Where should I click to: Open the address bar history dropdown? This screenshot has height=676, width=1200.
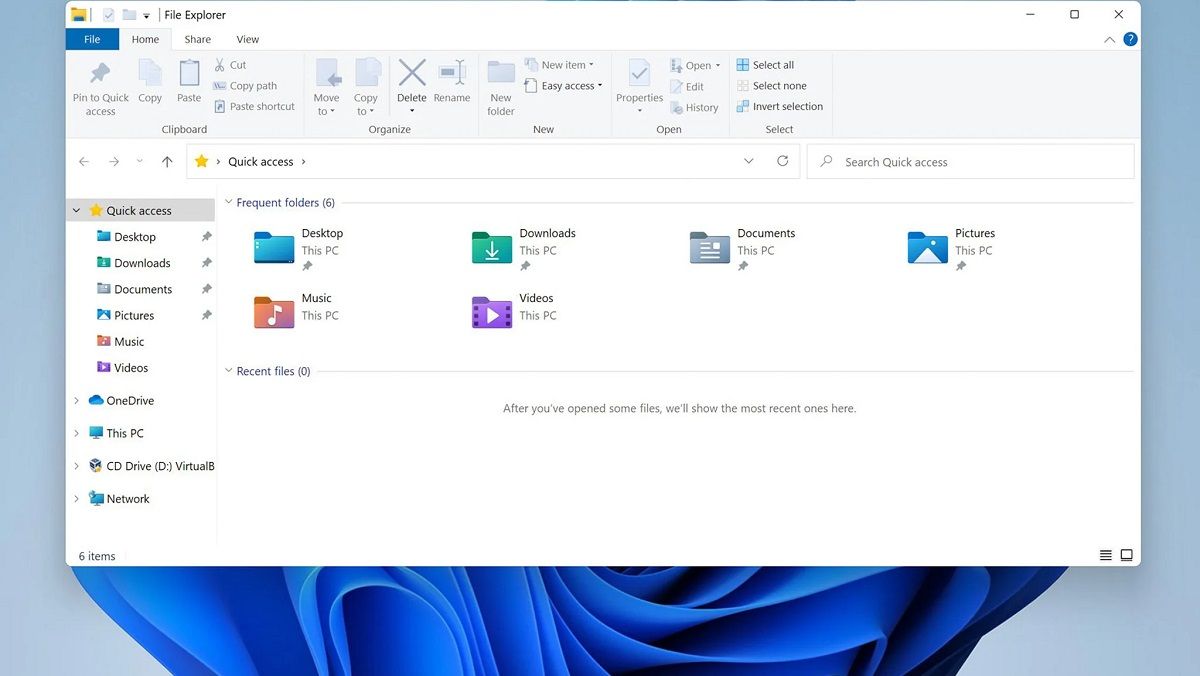pos(749,161)
